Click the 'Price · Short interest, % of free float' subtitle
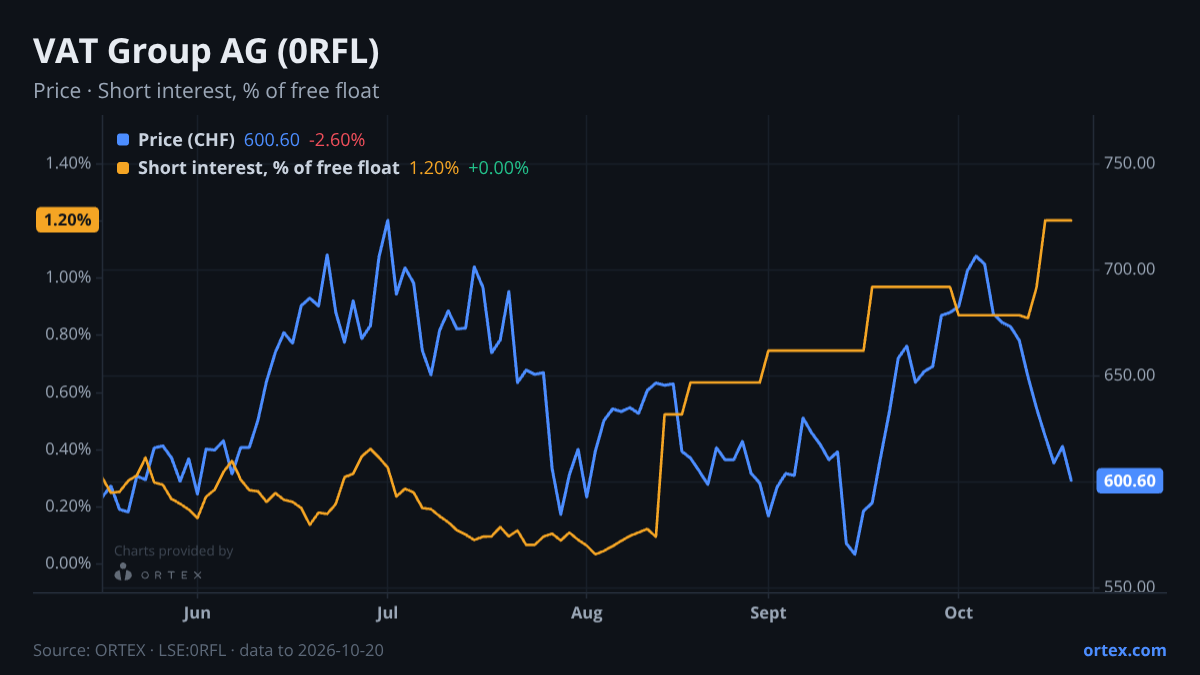Viewport: 1200px width, 675px height. coord(206,91)
